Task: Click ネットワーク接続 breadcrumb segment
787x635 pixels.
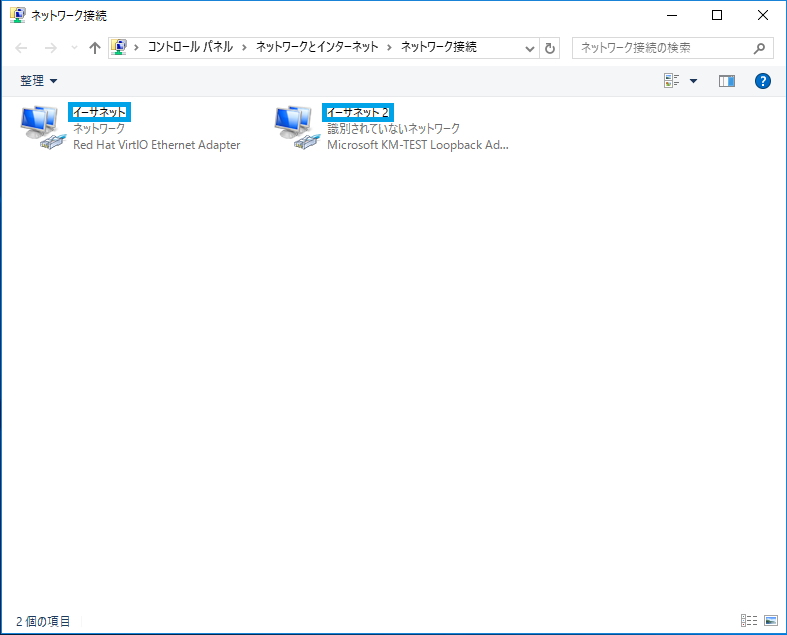Action: pyautogui.click(x=439, y=47)
